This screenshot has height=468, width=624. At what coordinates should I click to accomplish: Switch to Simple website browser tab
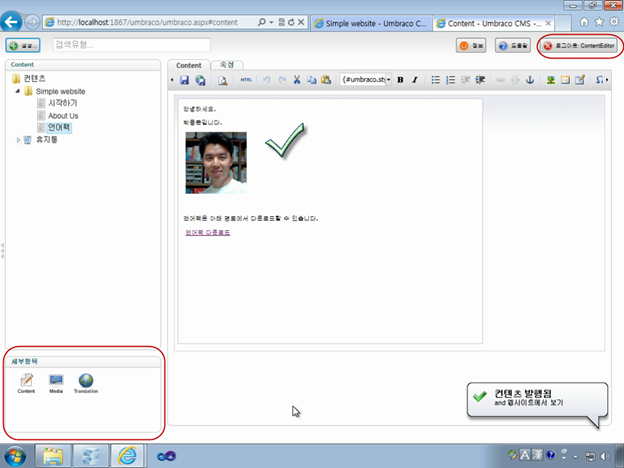click(x=371, y=23)
